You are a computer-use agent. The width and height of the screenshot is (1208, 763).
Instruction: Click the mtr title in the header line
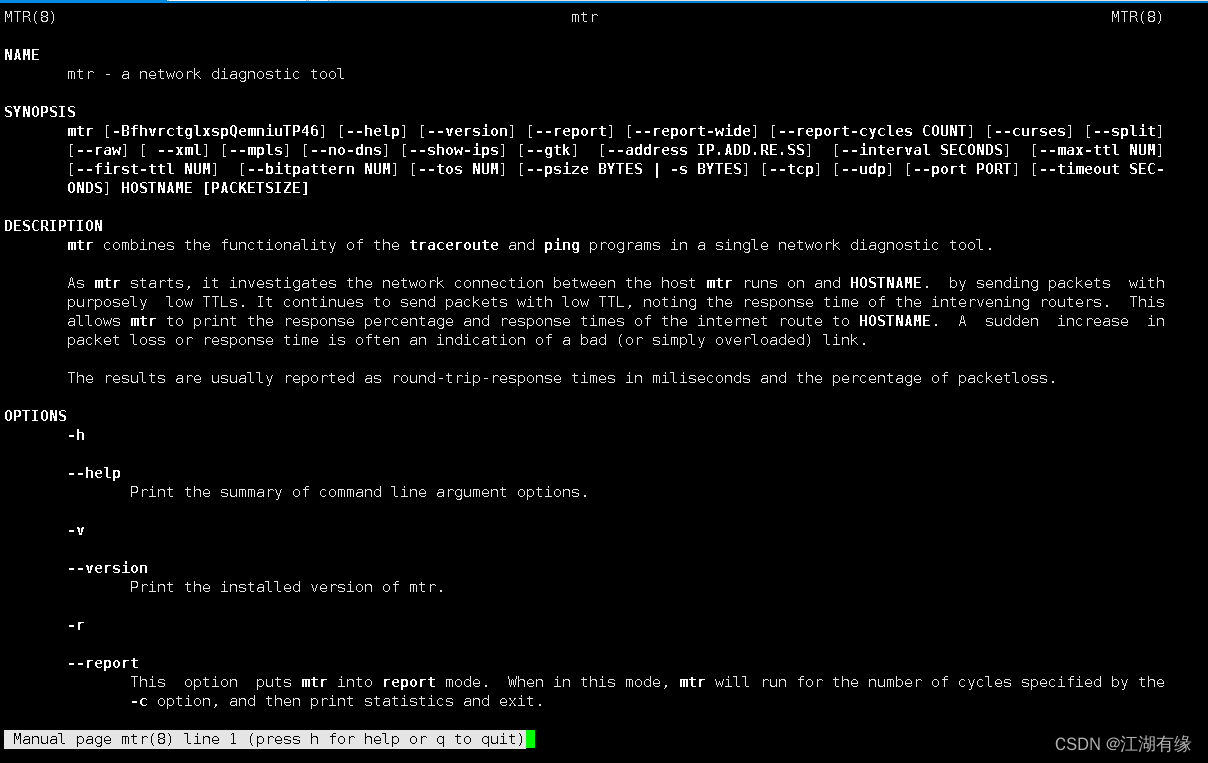(x=584, y=17)
